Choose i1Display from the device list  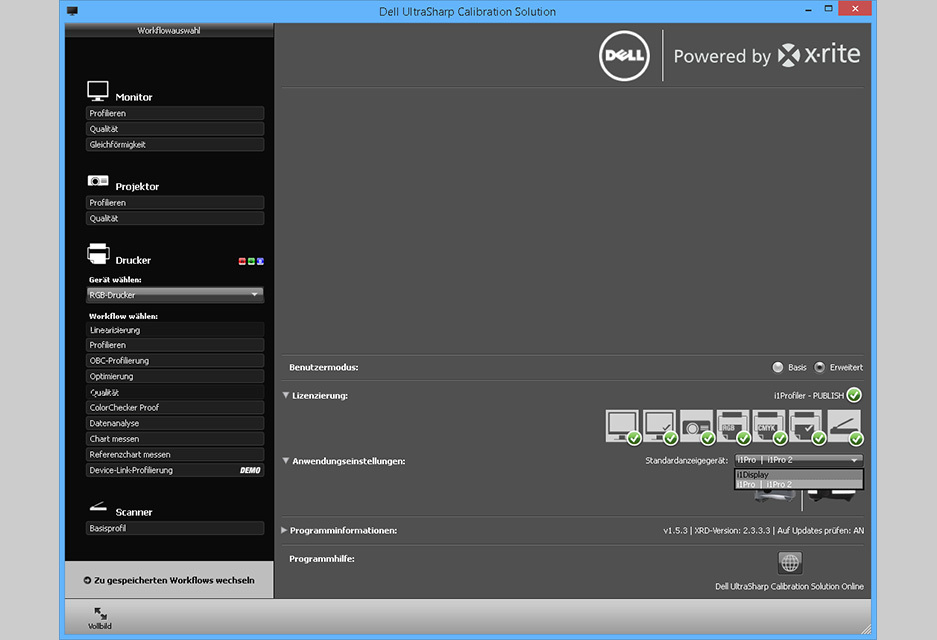click(x=799, y=474)
